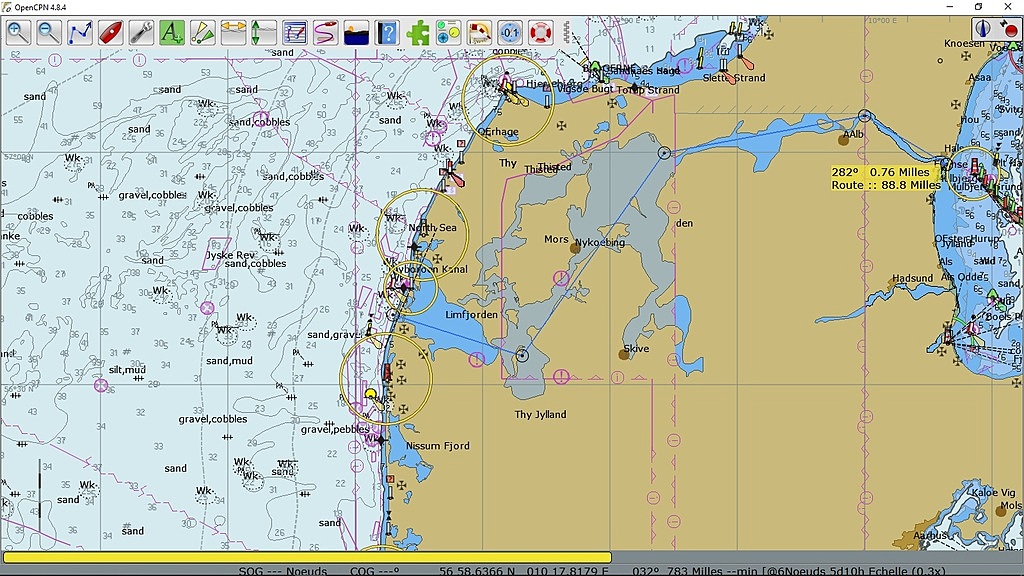Screen dimensions: 1024x576
Task: Click the green puzzle piece plugin icon
Action: pos(417,32)
